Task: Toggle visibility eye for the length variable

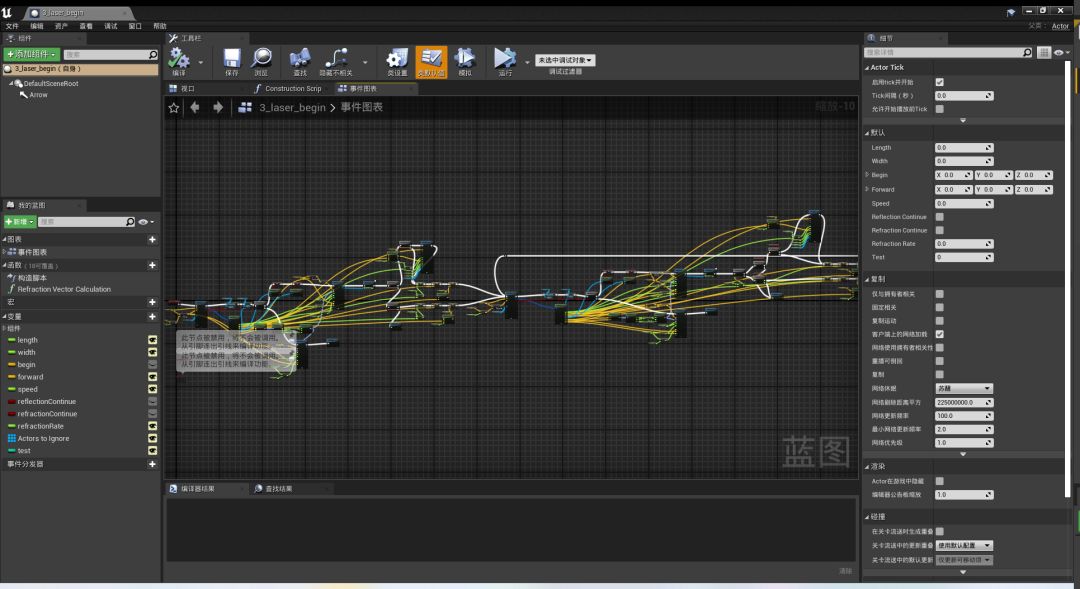Action: click(153, 340)
